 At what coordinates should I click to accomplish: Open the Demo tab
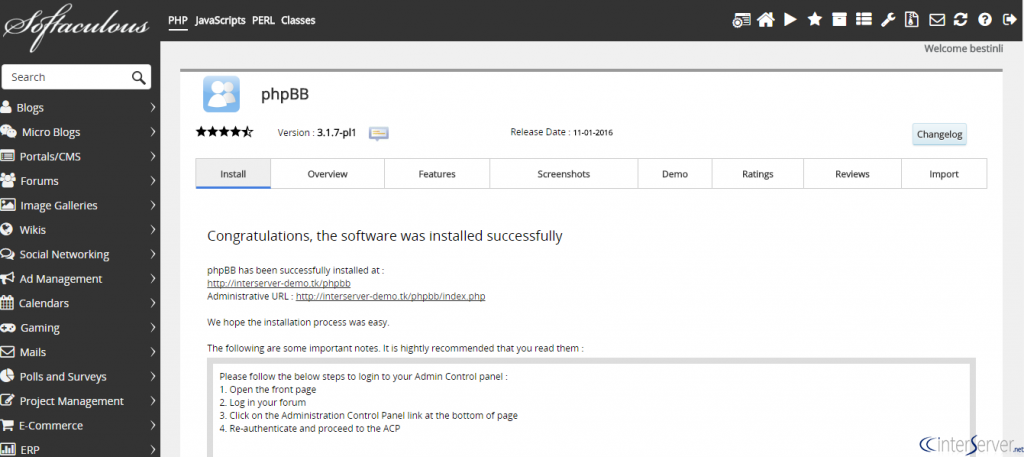click(675, 174)
